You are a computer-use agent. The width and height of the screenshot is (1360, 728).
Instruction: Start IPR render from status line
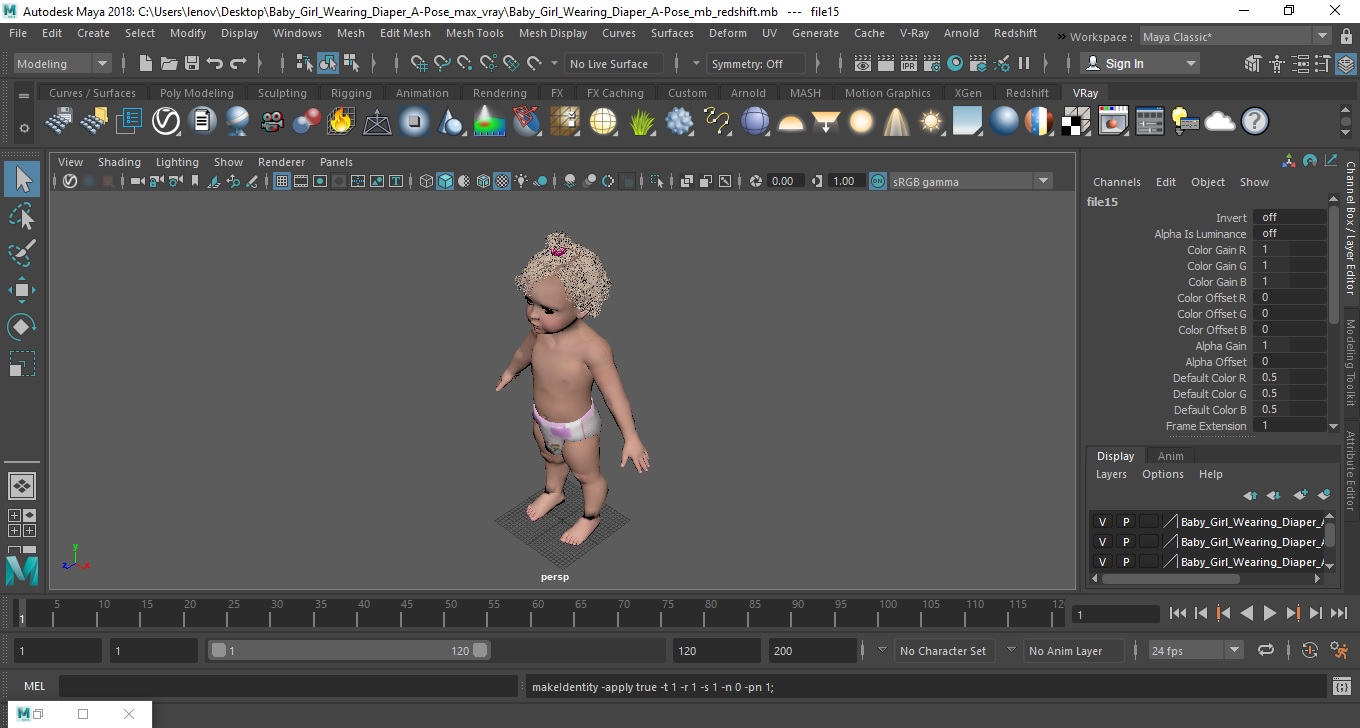tap(909, 63)
